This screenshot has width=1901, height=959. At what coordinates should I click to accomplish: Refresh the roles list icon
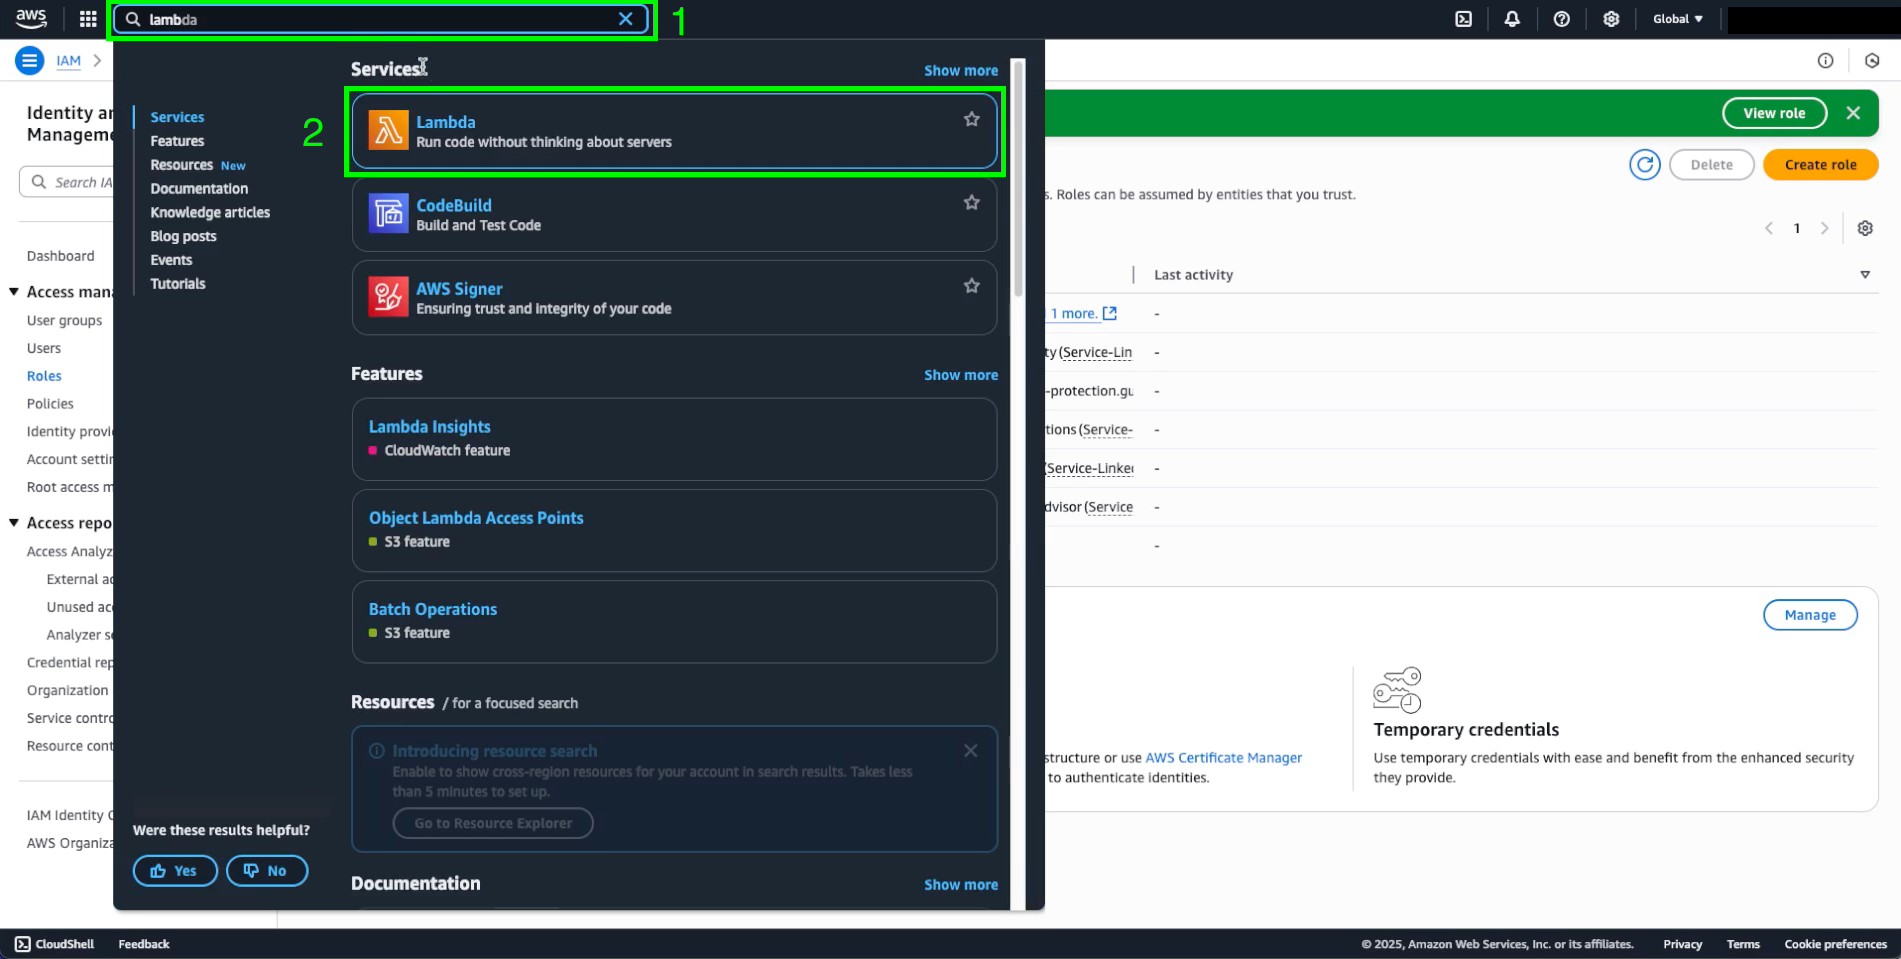click(x=1644, y=165)
